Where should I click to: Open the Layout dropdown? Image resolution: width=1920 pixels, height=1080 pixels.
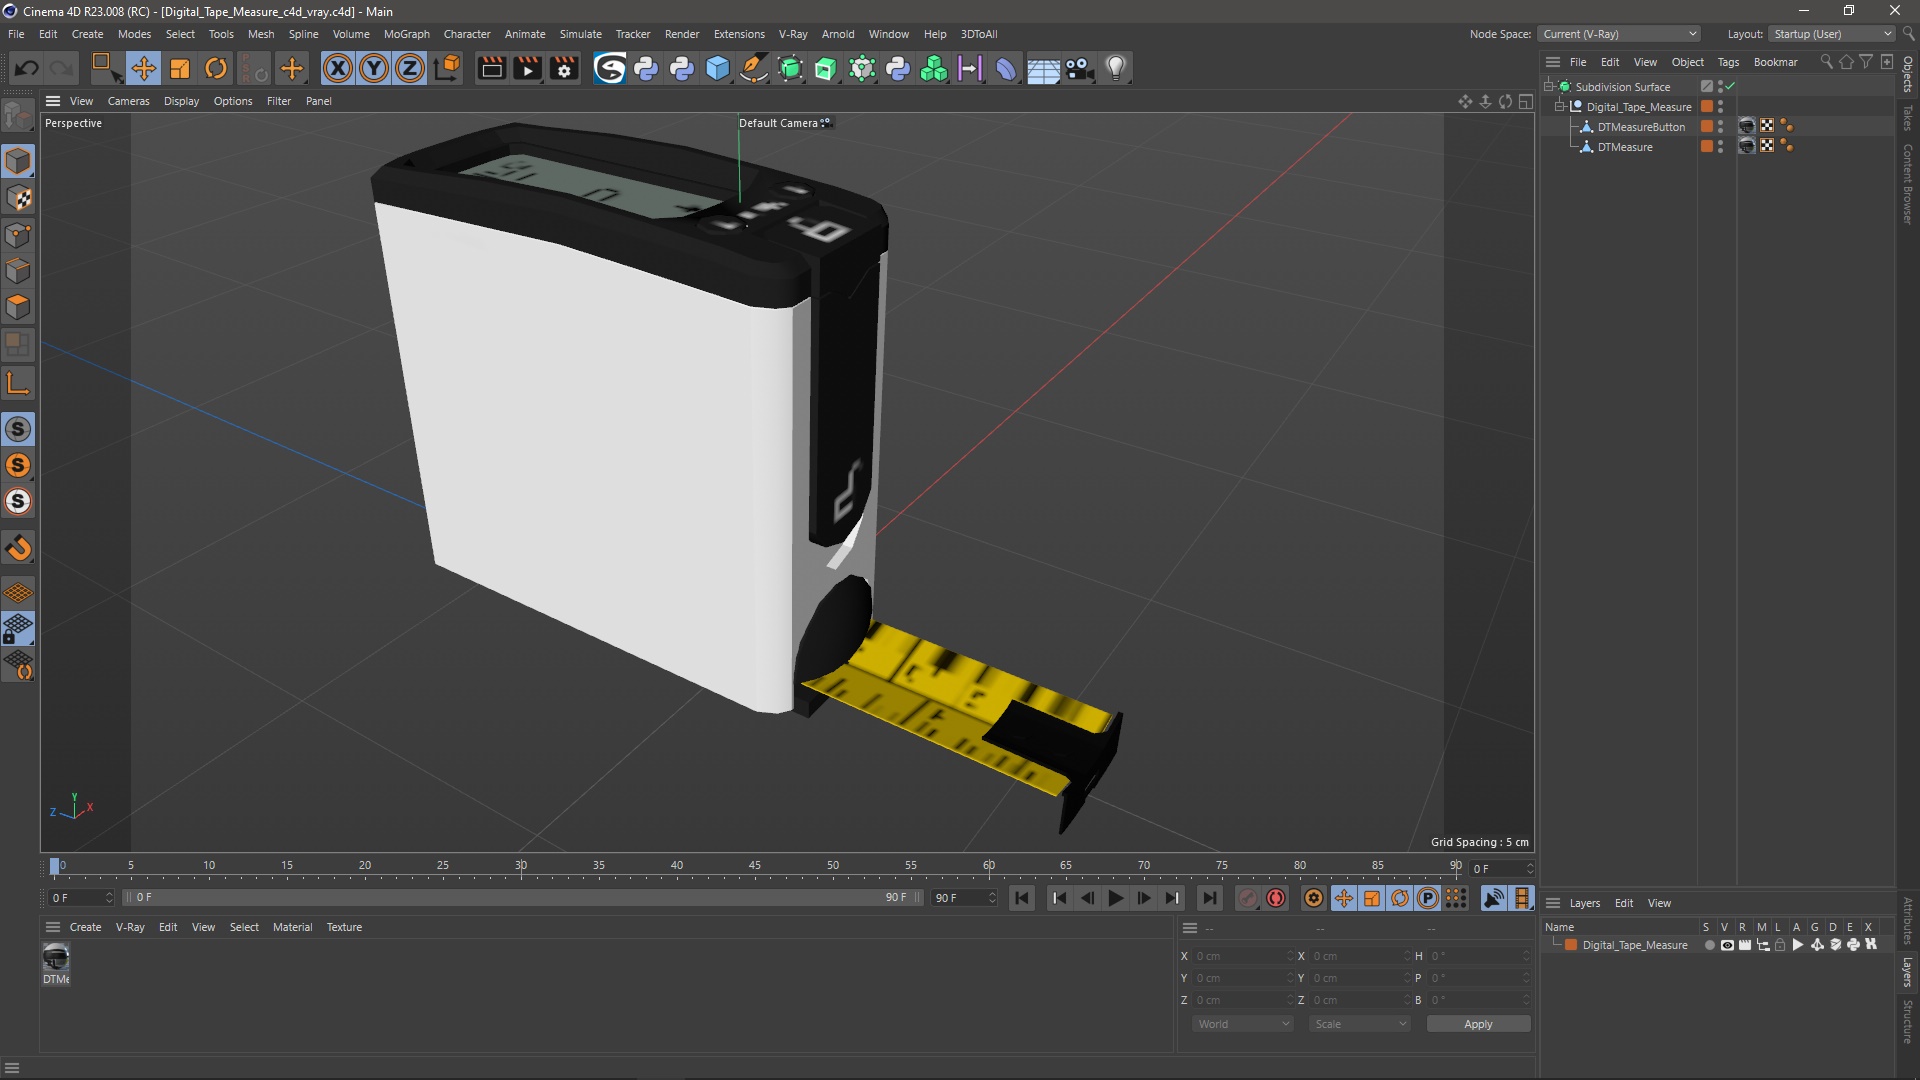coord(1832,34)
